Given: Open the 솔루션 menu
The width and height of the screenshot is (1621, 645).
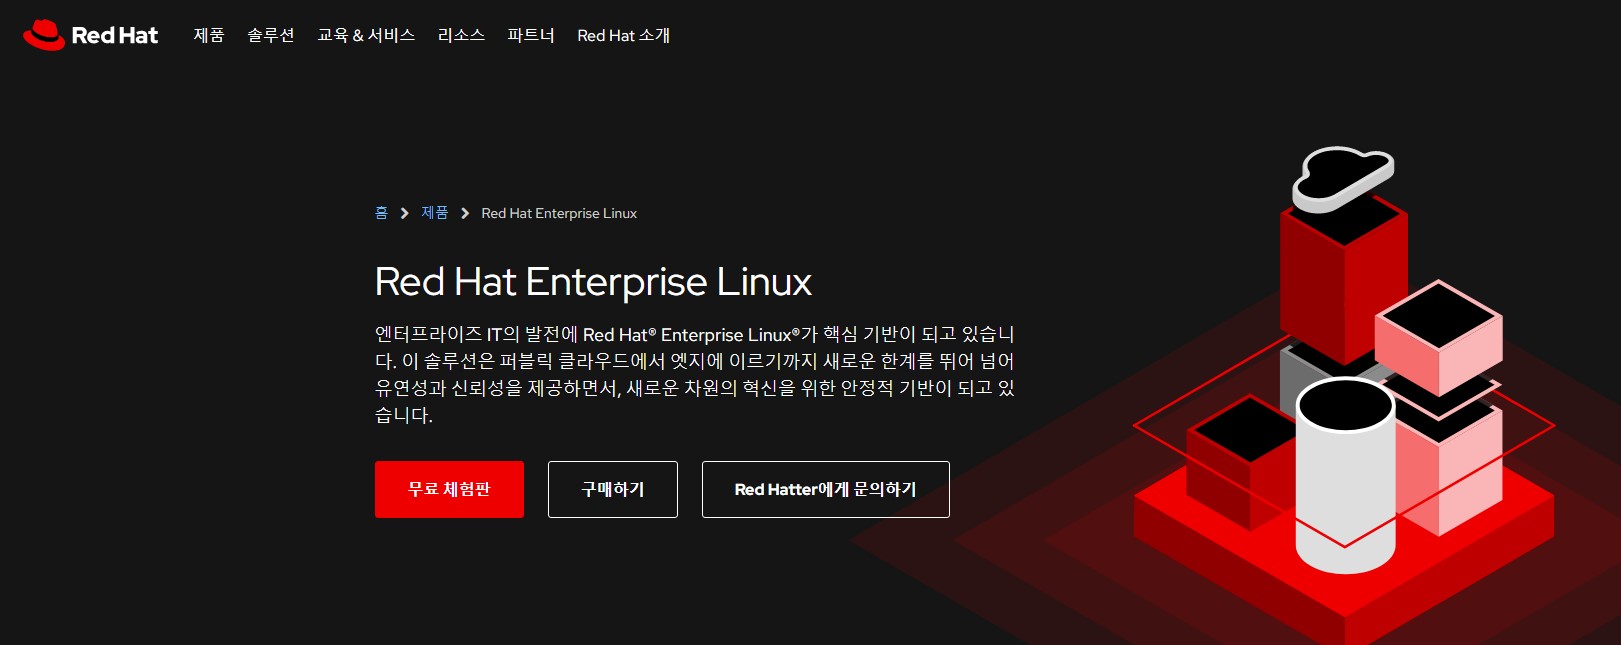Looking at the screenshot, I should coord(271,35).
